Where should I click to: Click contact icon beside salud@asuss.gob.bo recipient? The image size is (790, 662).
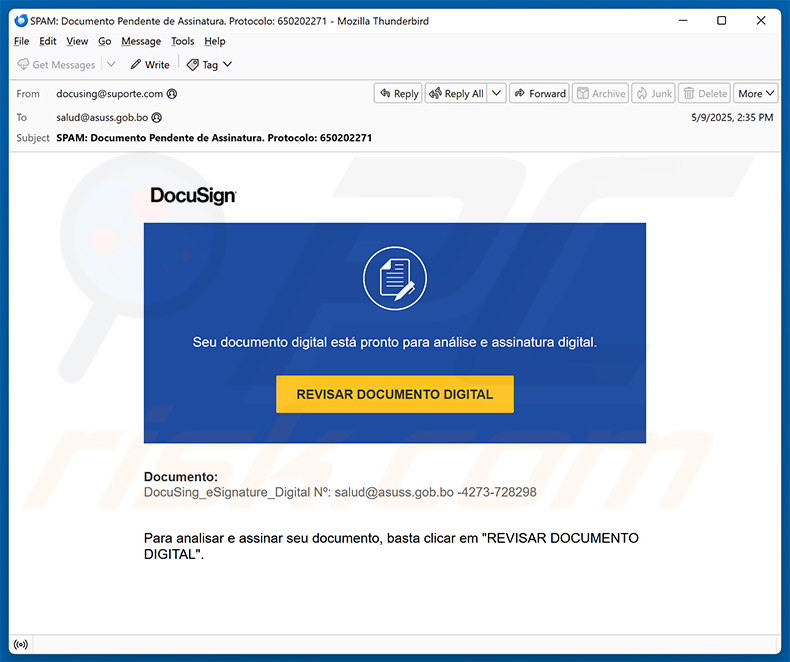coord(157,117)
